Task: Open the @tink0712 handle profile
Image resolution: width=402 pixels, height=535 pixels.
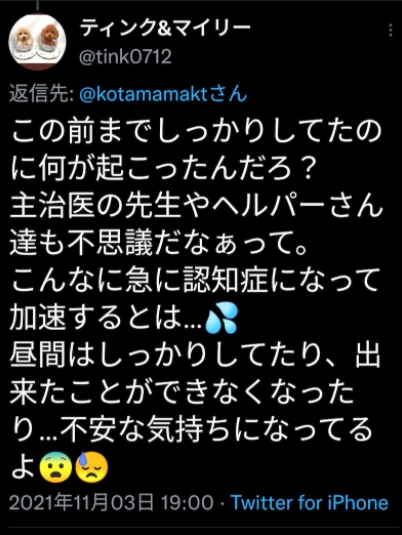Action: coord(125,57)
